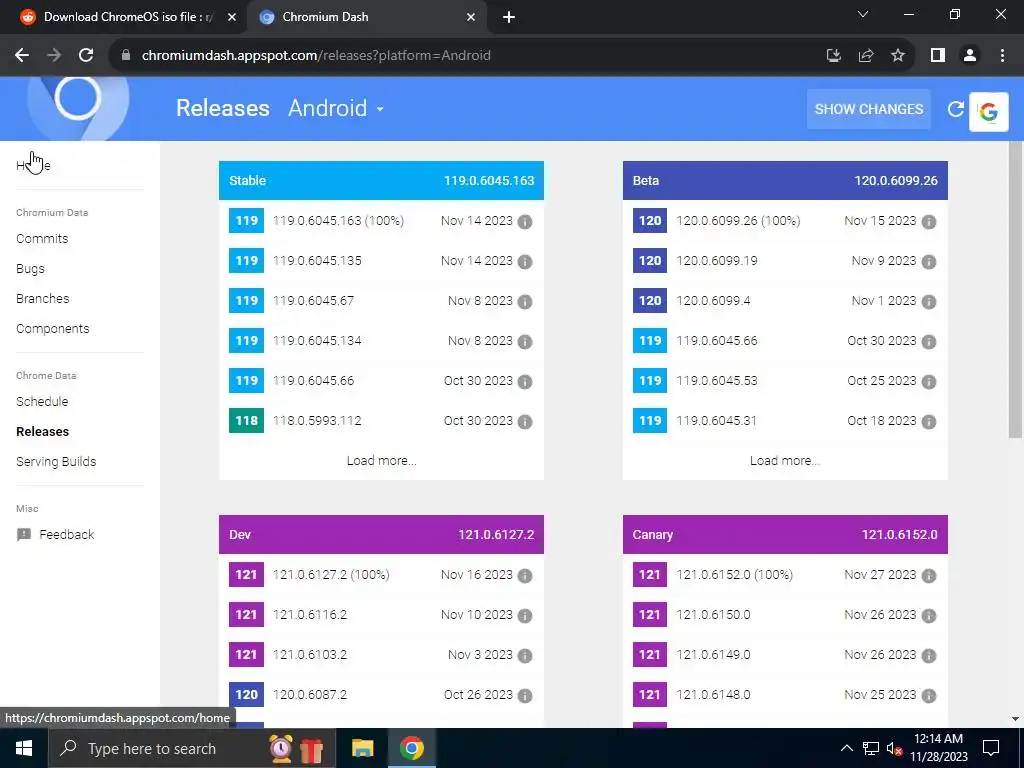Show info for 119.0.6045.134 release

(x=524, y=342)
